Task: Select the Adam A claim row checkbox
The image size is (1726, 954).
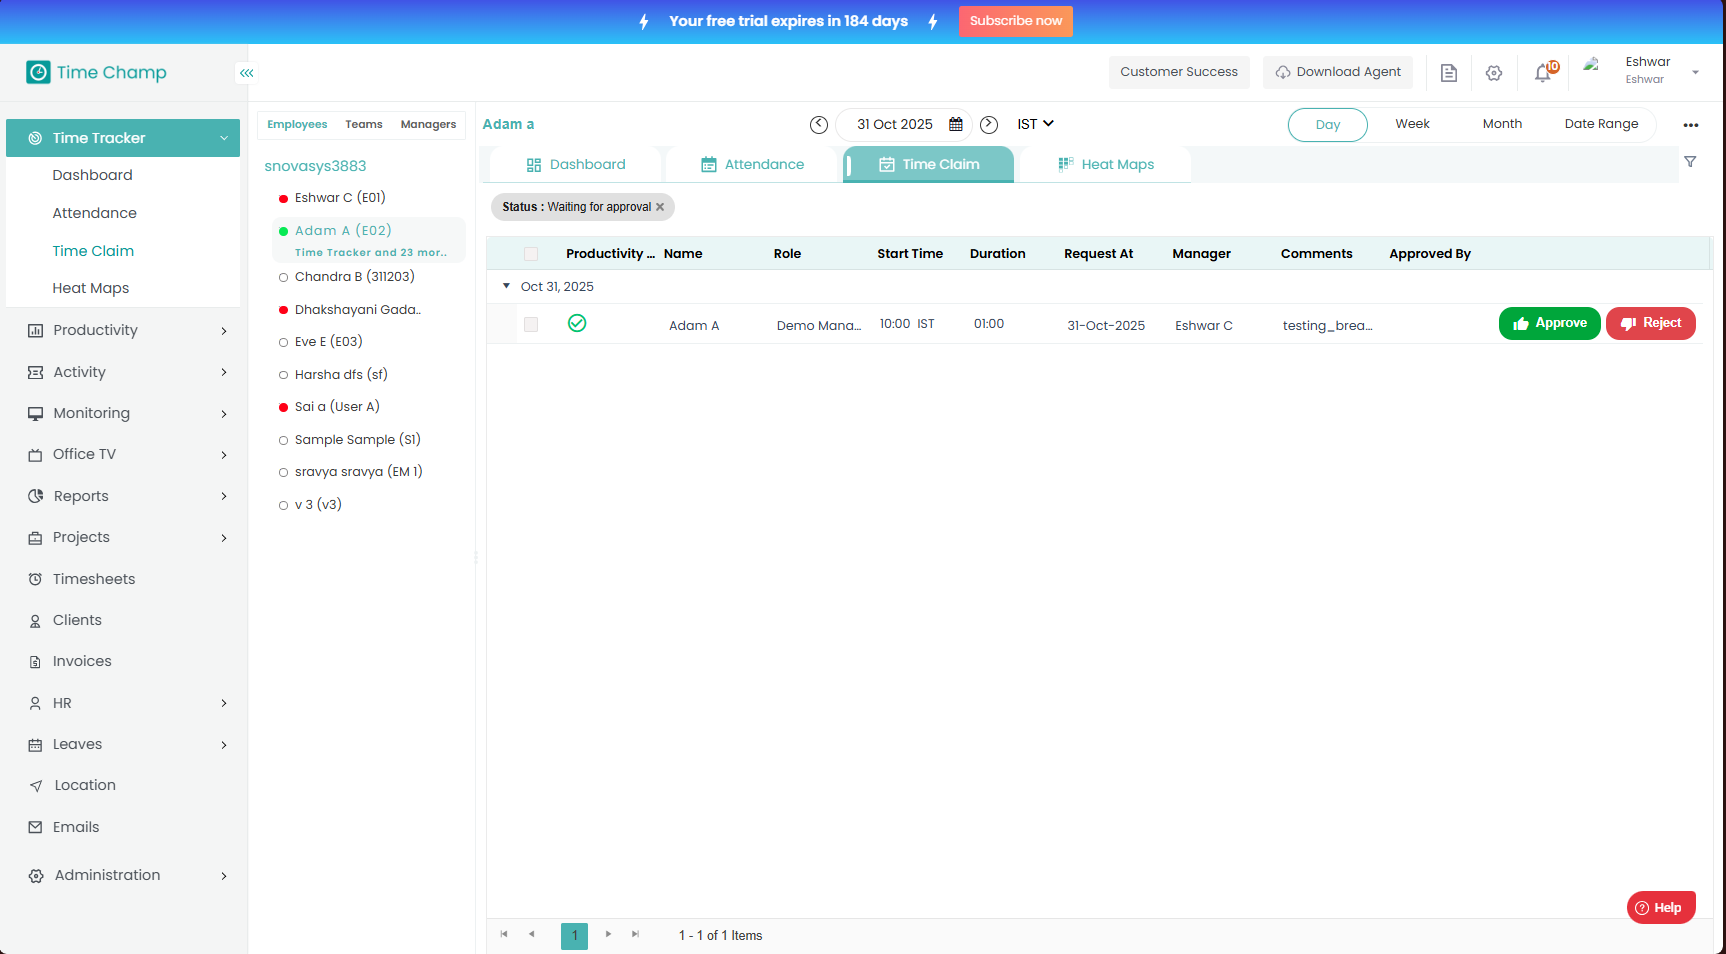Action: pyautogui.click(x=531, y=325)
